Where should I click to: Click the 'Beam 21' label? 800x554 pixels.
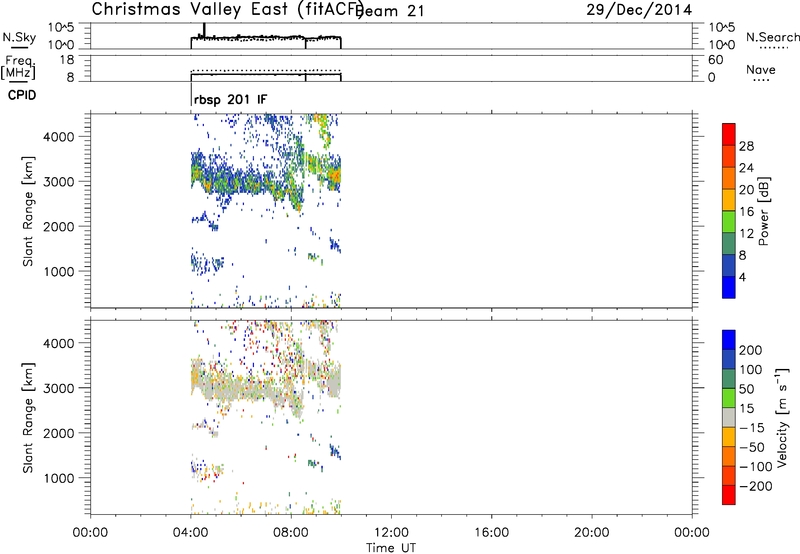(391, 11)
